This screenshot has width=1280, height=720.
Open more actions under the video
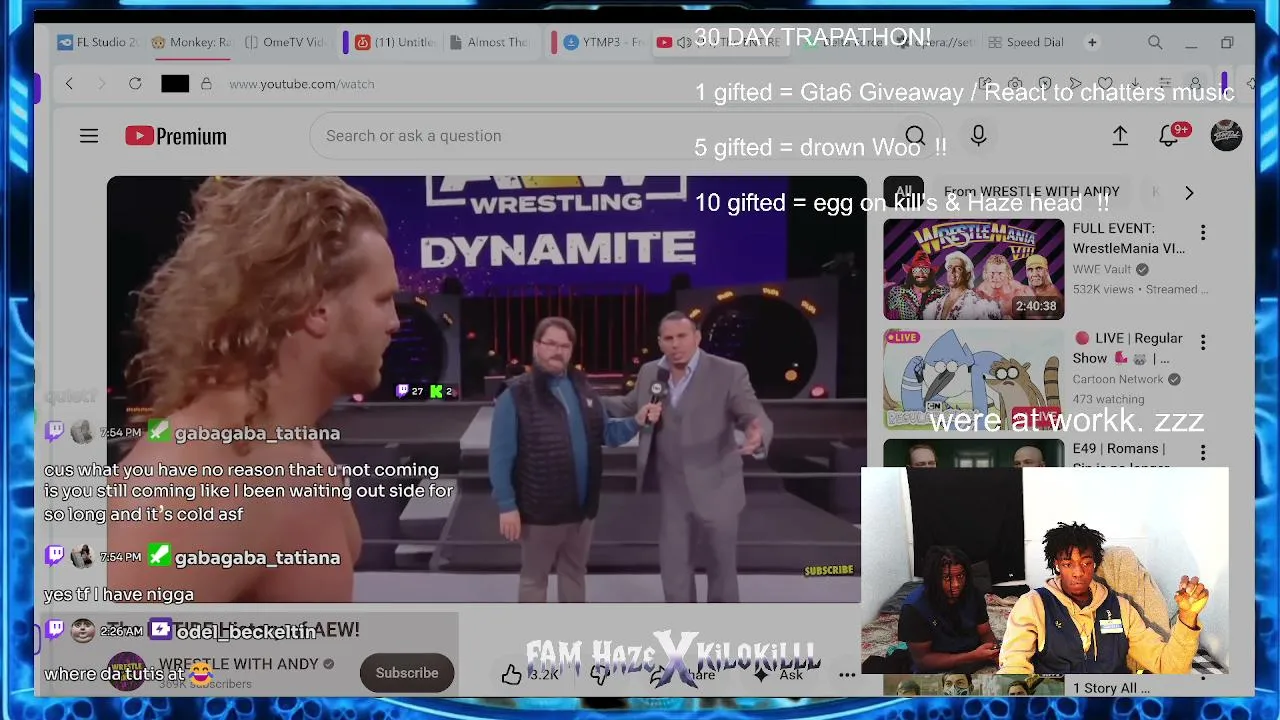pos(847,674)
